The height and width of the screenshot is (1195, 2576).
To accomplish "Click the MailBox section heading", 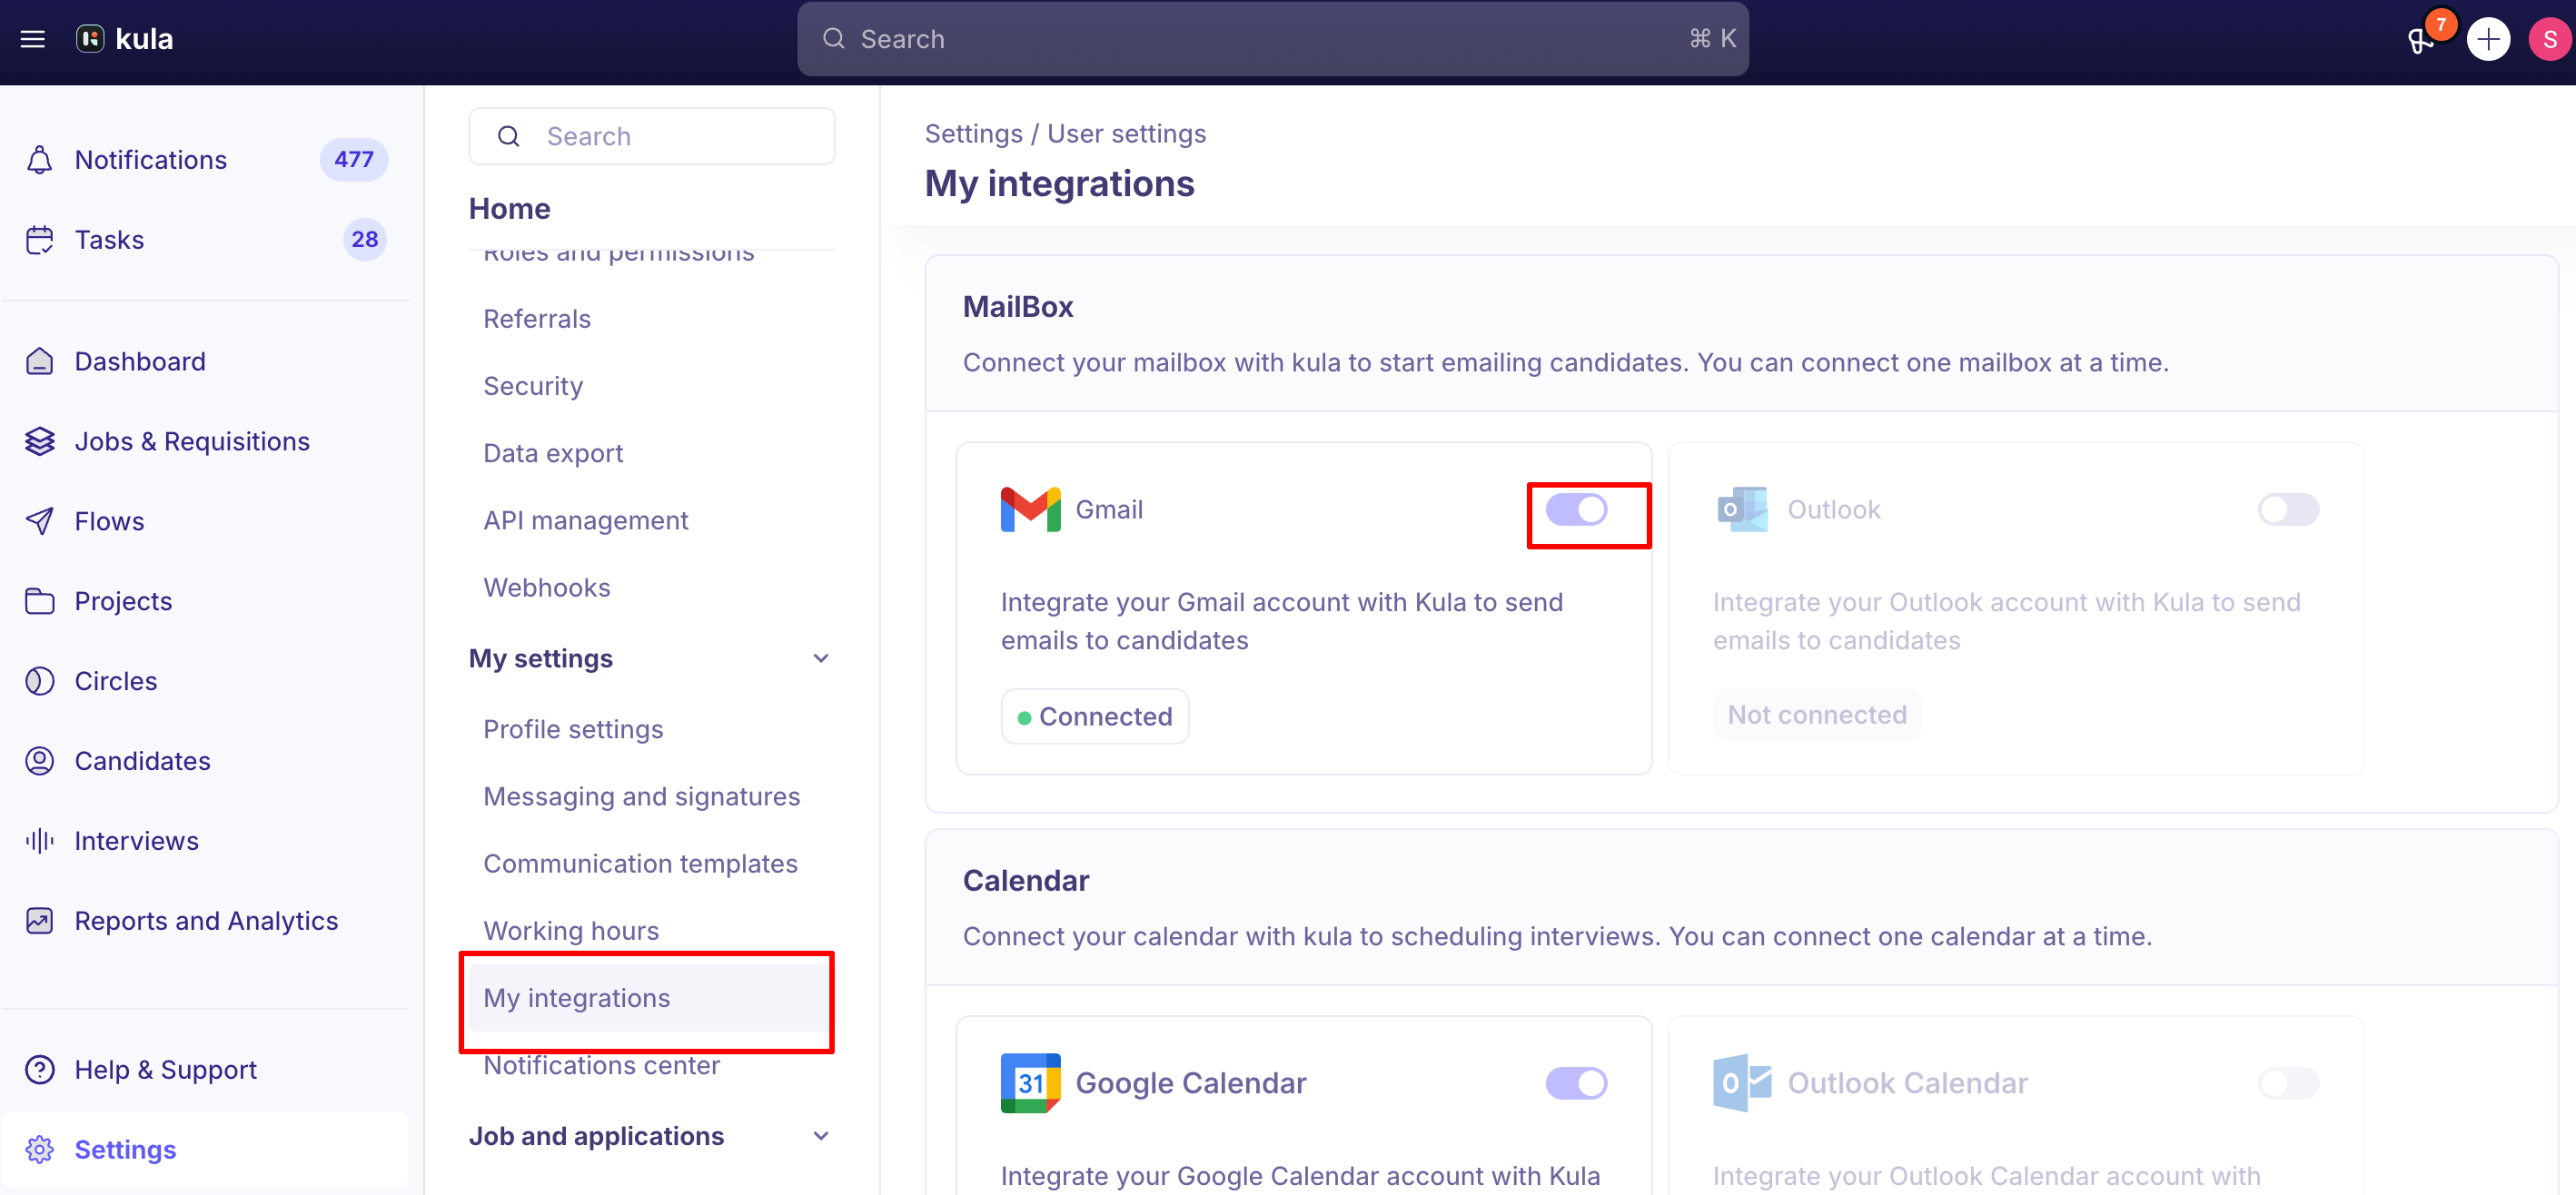I will tap(1018, 307).
